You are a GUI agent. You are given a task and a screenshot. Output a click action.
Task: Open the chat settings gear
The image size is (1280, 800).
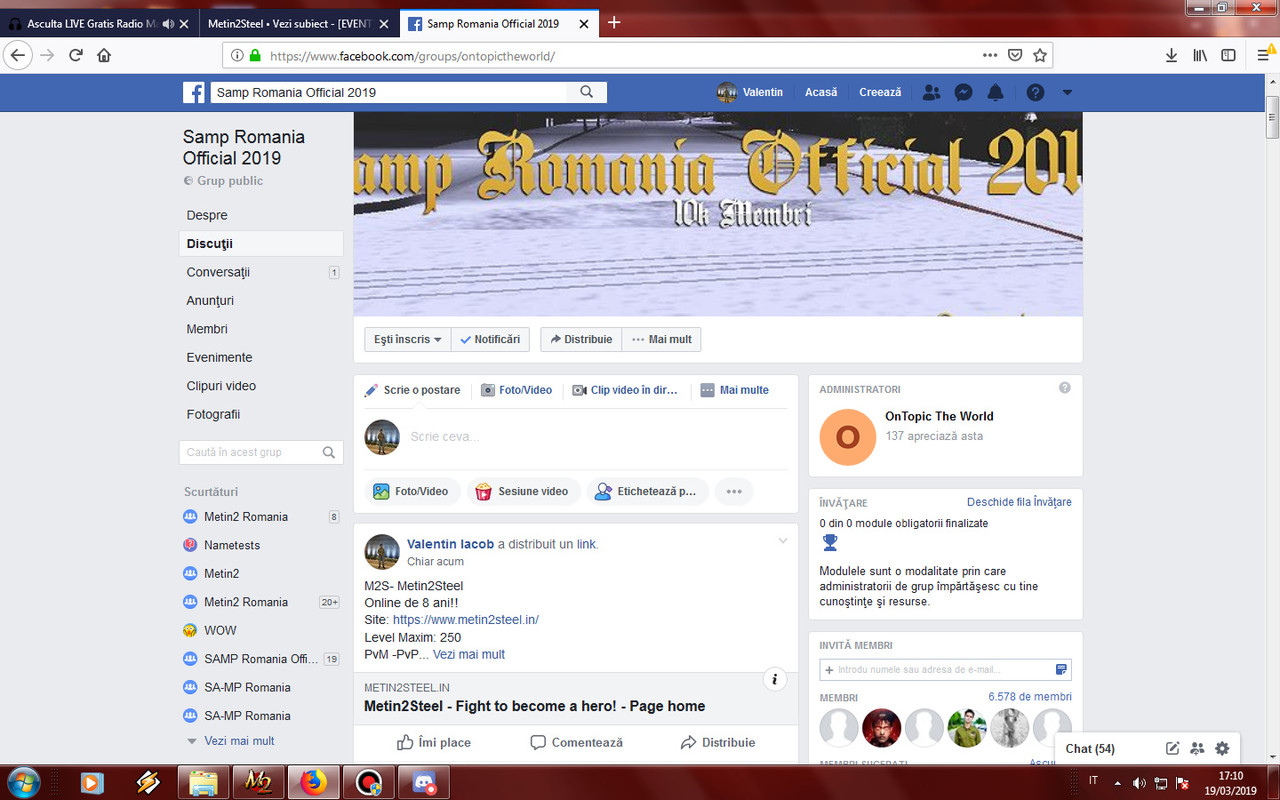(x=1221, y=748)
